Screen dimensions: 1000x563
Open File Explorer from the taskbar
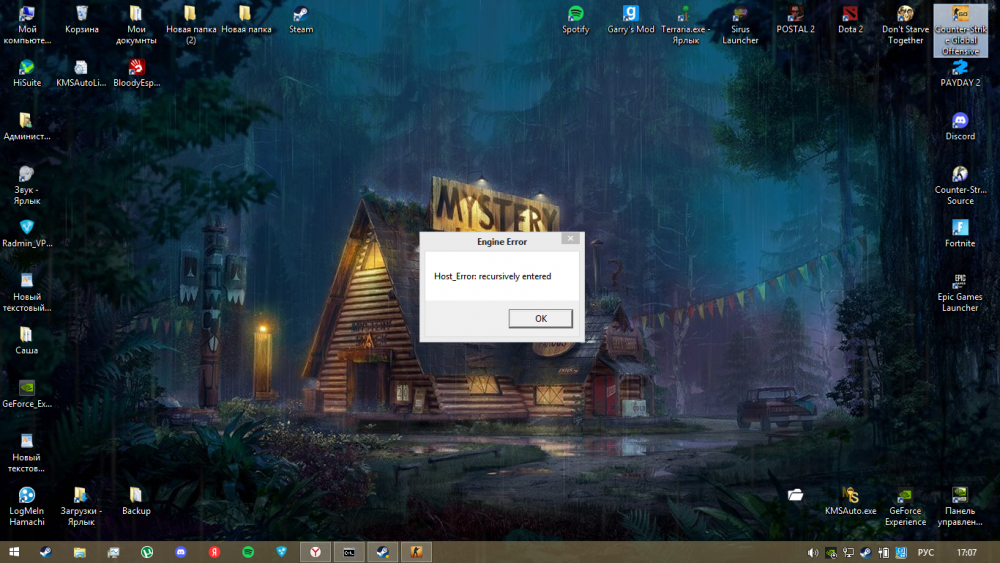[79, 552]
